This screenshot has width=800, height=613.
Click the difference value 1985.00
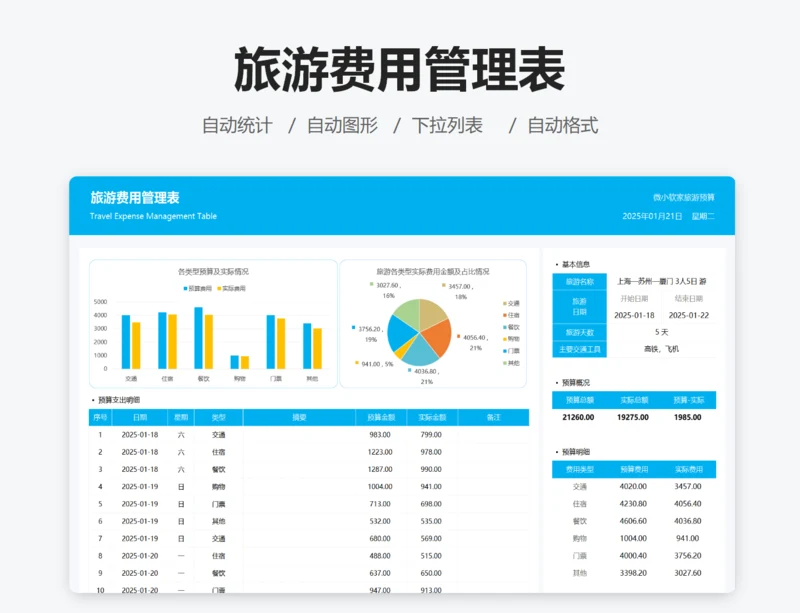click(x=687, y=417)
